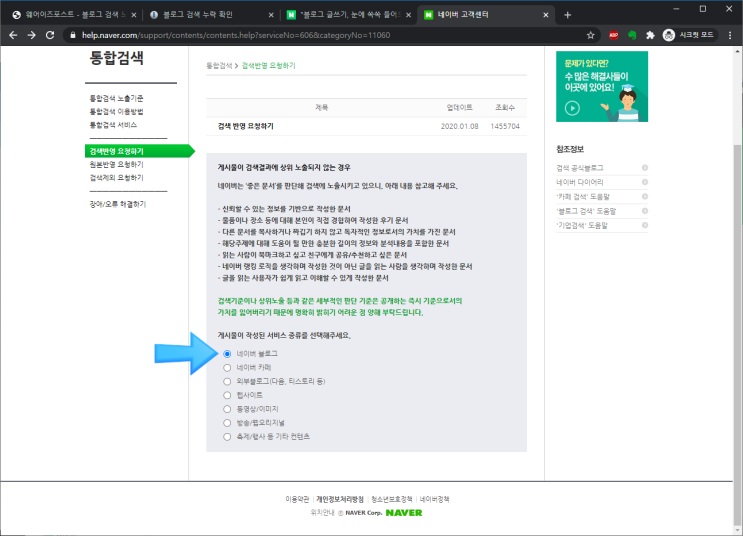Open 검색반영 요청하기 sidebar item
Image resolution: width=743 pixels, height=536 pixels.
(139, 151)
